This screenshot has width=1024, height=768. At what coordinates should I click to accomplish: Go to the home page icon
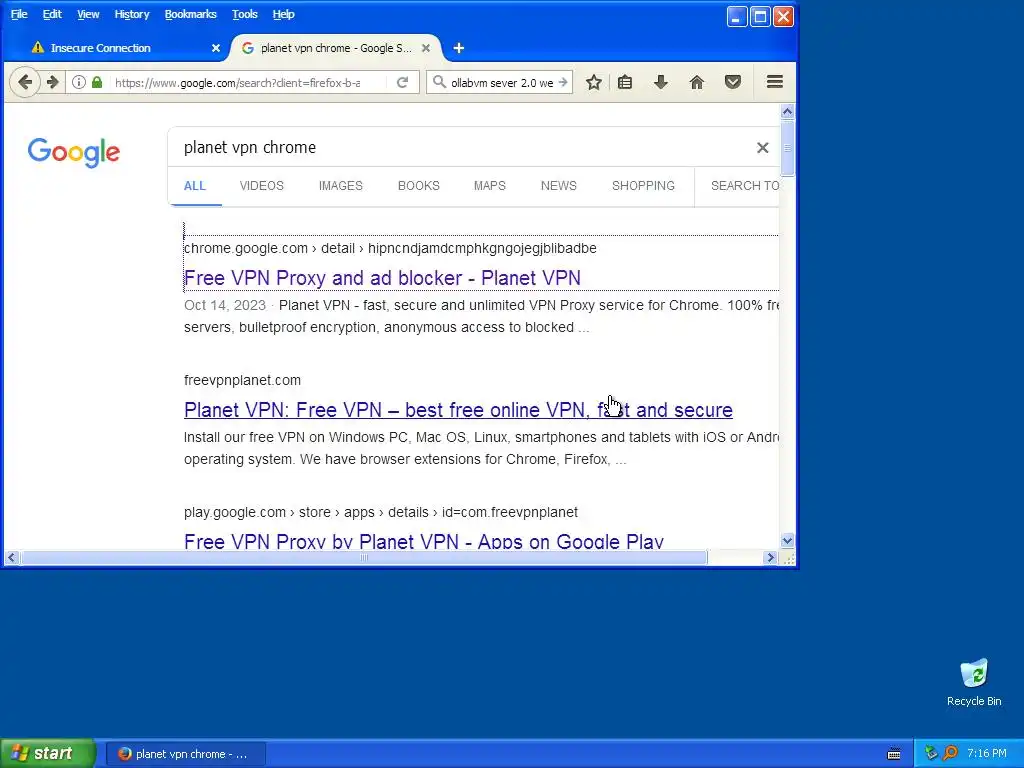pos(697,82)
